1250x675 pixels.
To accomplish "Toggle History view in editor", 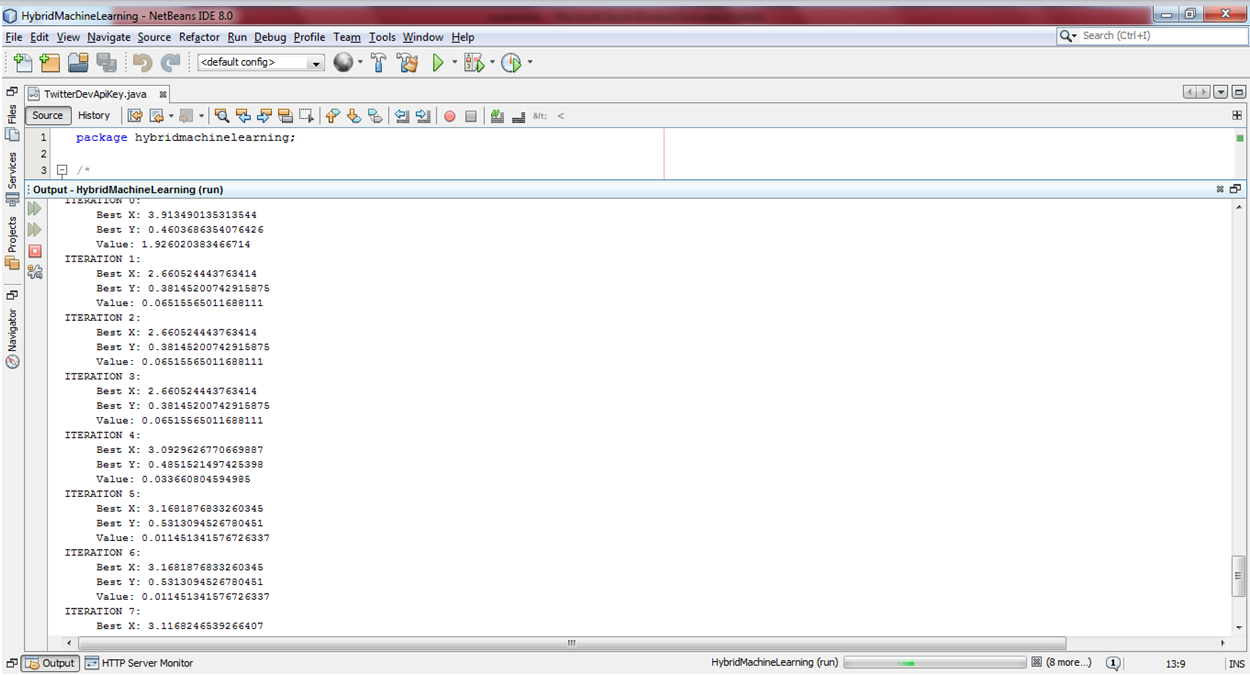I will [94, 116].
